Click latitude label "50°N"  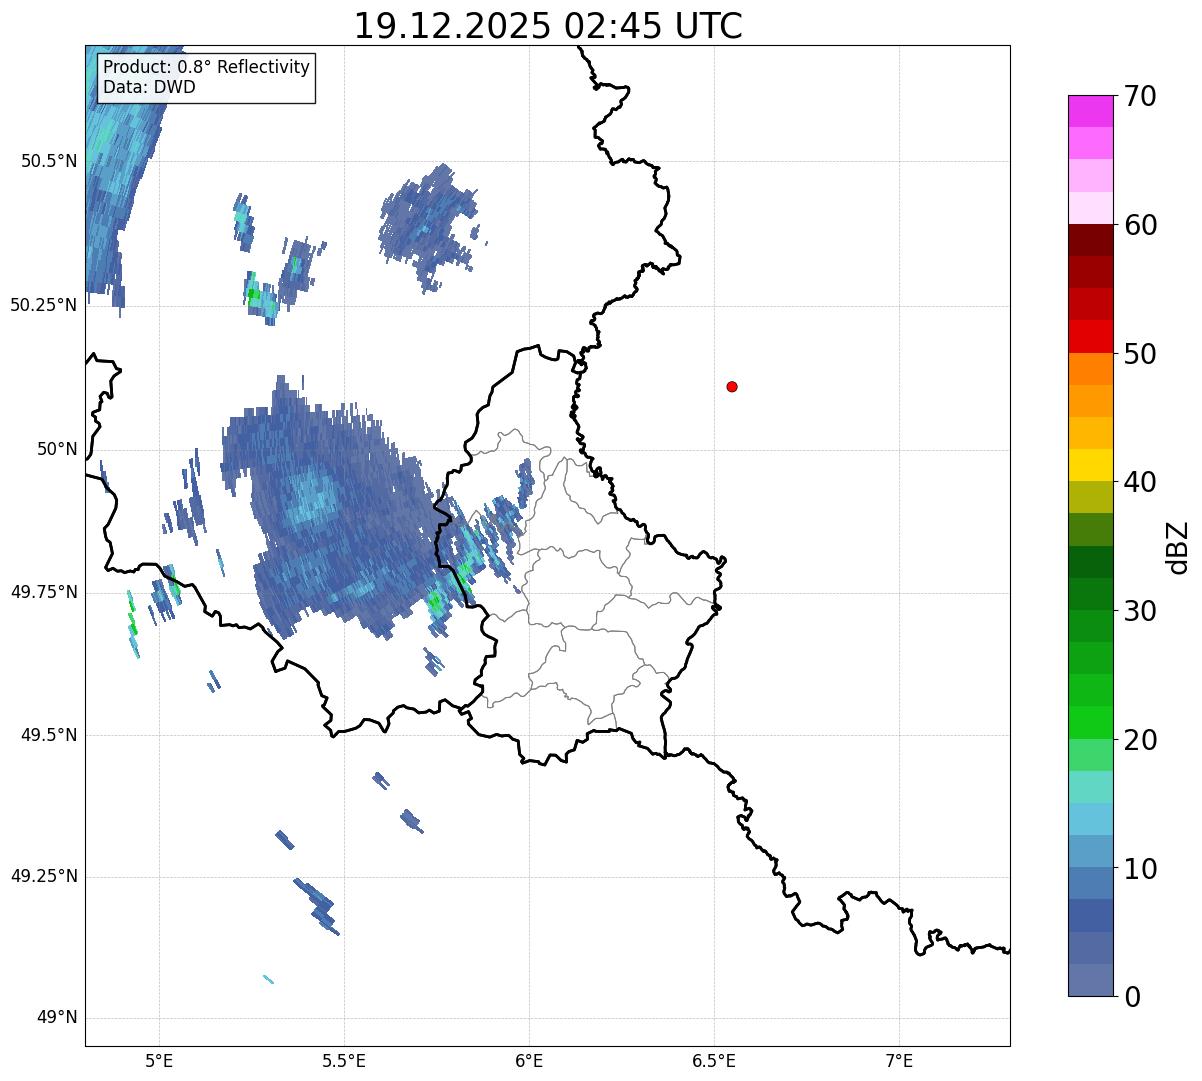coord(57,449)
